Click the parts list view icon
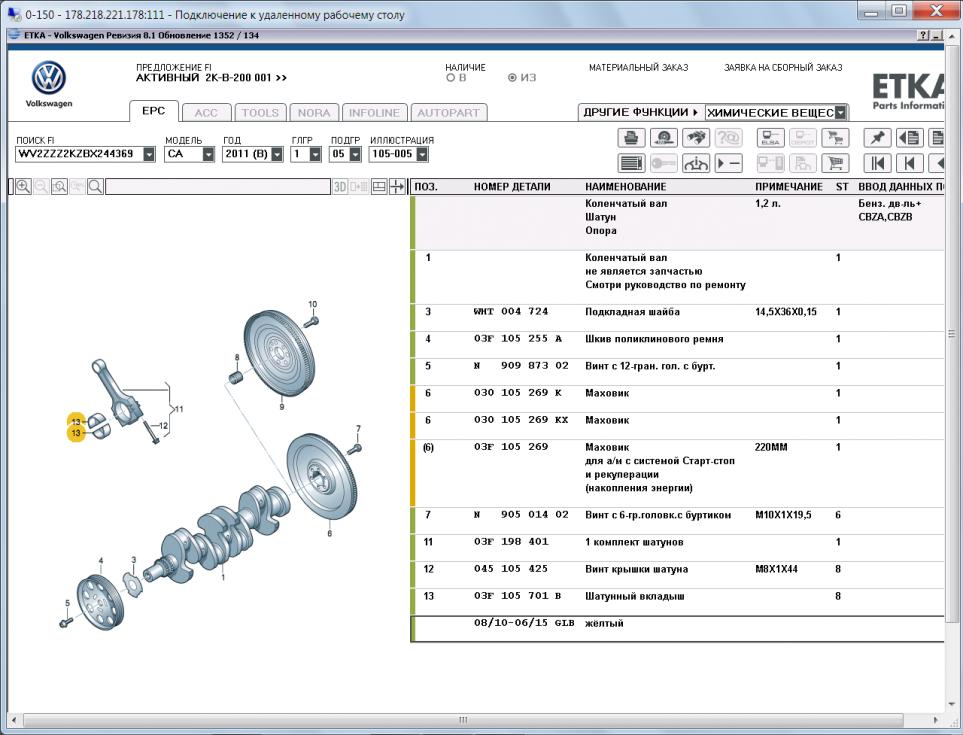This screenshot has height=735, width=963. [631, 163]
